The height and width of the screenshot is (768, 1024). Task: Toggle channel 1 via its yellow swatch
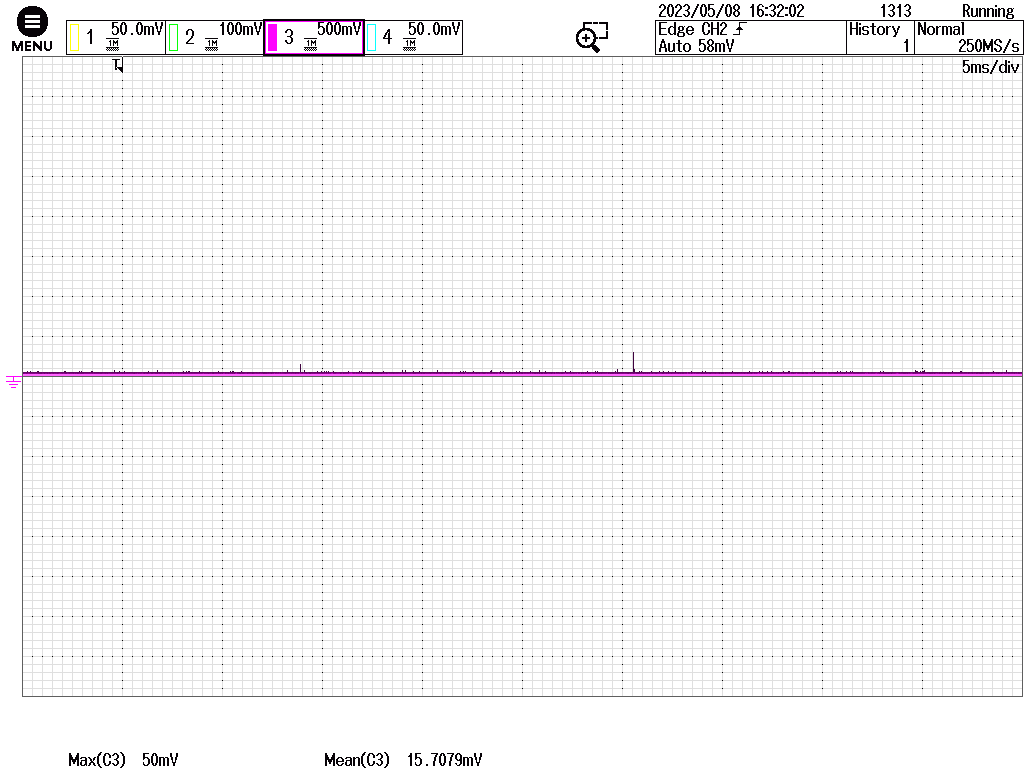(x=74, y=38)
